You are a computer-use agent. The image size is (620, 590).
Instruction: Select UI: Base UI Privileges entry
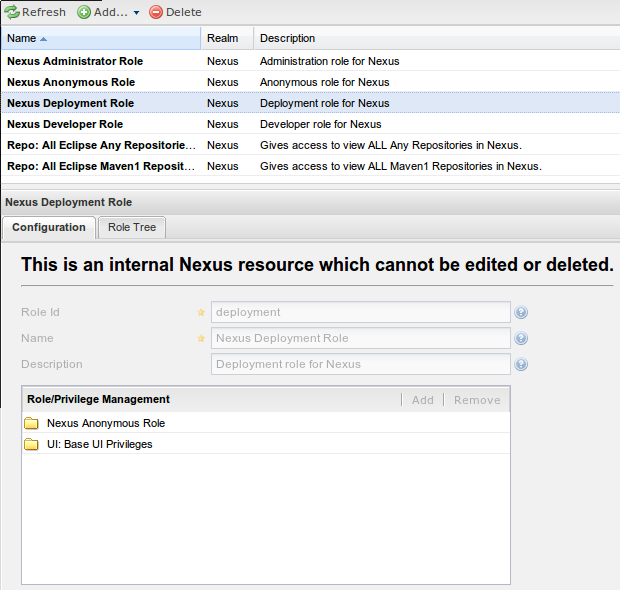[x=266, y=444]
